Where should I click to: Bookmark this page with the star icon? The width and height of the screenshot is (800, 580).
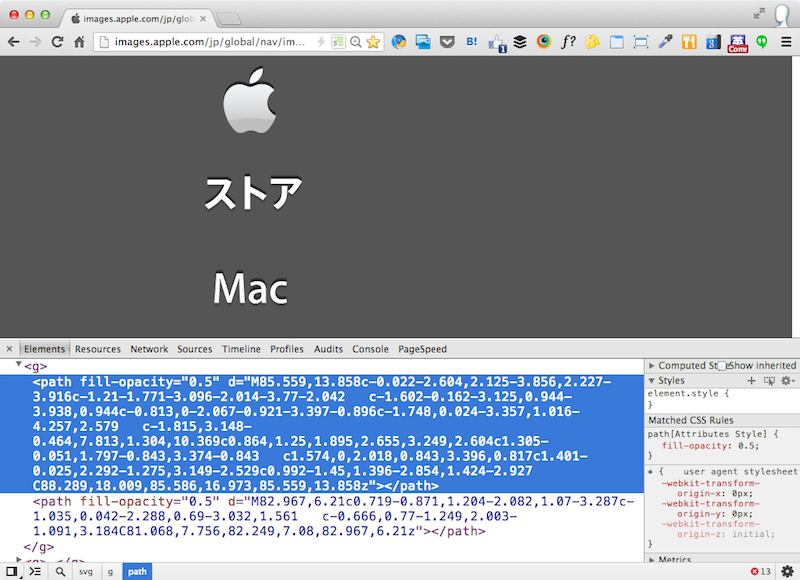[373, 42]
